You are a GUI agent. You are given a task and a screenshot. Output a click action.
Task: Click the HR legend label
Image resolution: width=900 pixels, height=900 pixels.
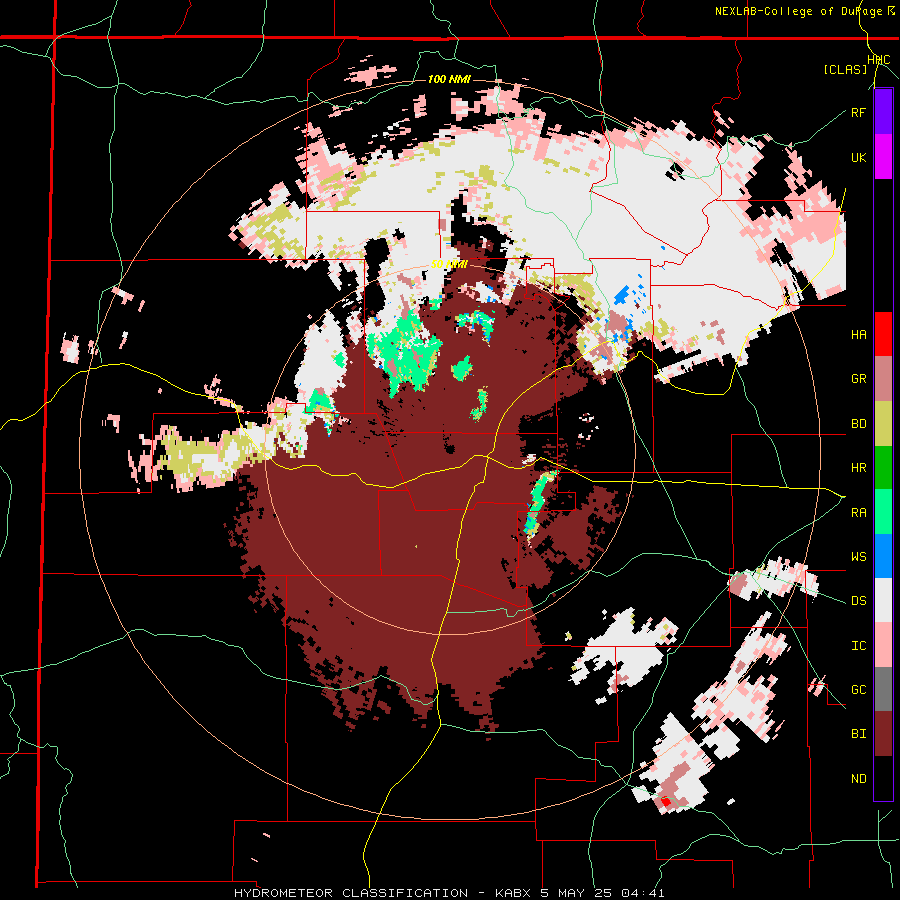(x=858, y=468)
